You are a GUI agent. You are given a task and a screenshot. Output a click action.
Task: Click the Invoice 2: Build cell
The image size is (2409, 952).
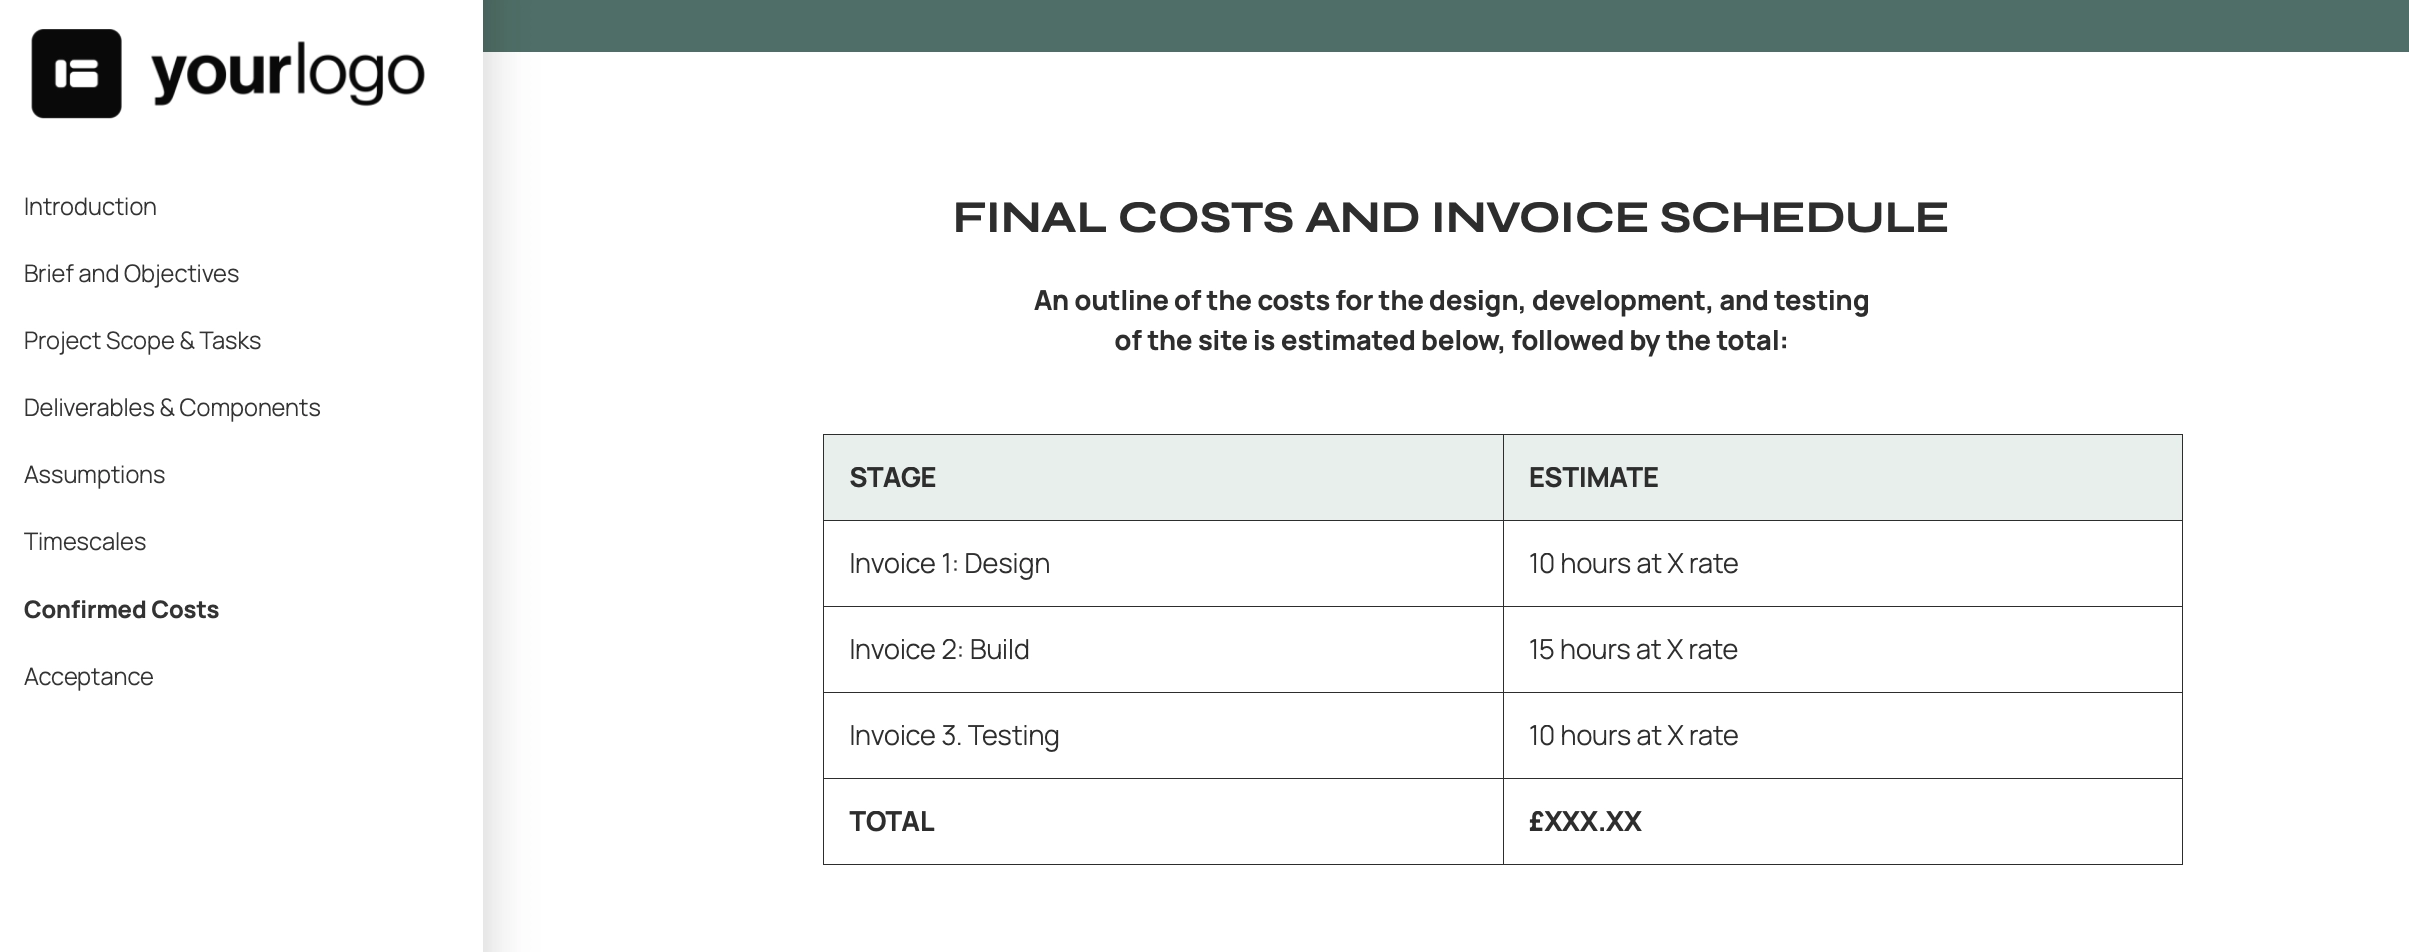click(1163, 649)
